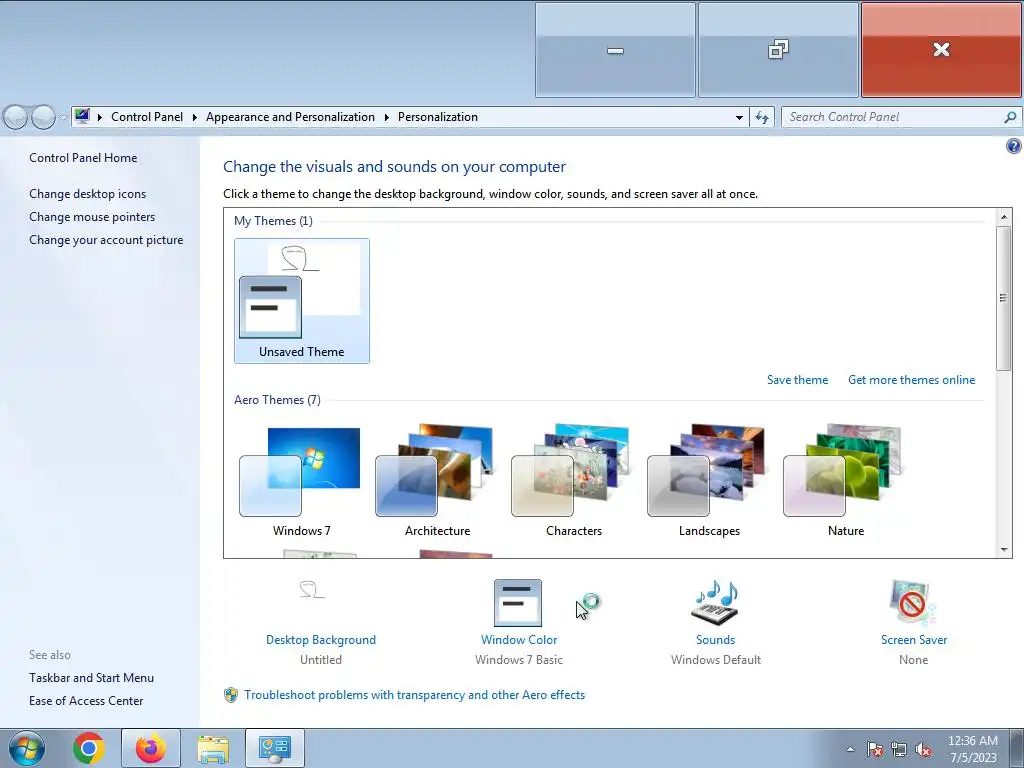Viewport: 1024px width, 768px height.
Task: Open Troubleshoot problems with transparency link
Action: [x=414, y=695]
